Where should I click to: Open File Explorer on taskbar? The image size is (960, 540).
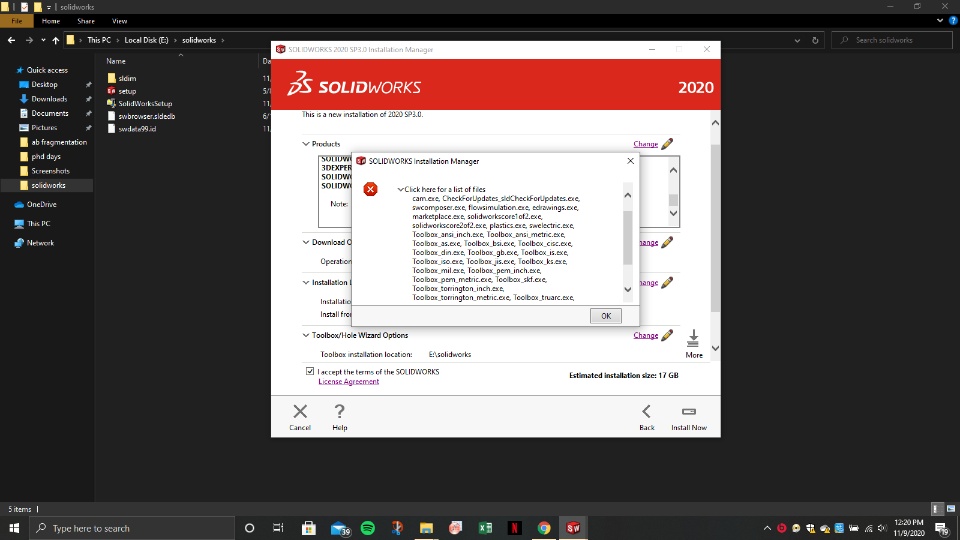(426, 528)
